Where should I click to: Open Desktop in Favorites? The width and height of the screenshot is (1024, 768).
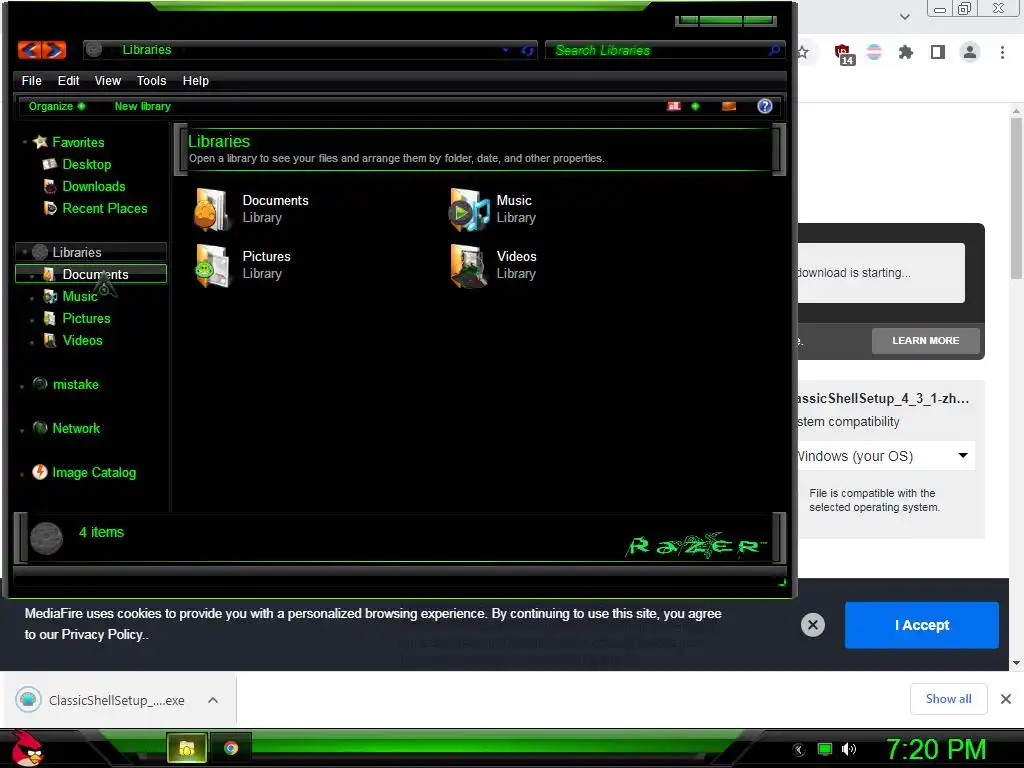coord(86,165)
